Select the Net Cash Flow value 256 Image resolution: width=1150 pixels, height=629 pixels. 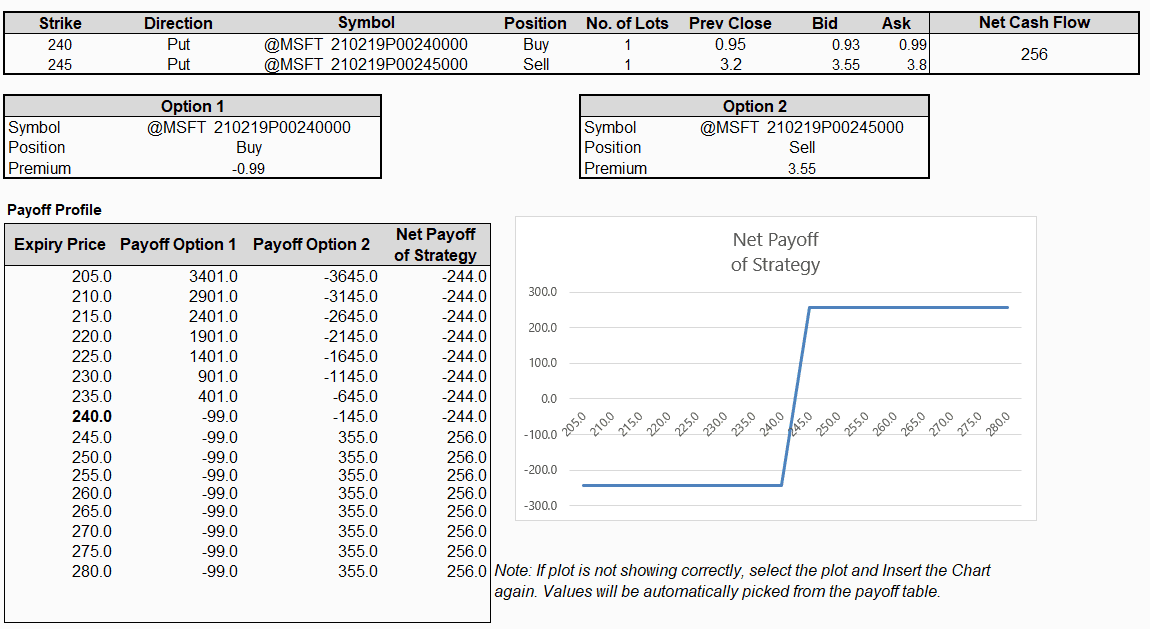[1033, 54]
